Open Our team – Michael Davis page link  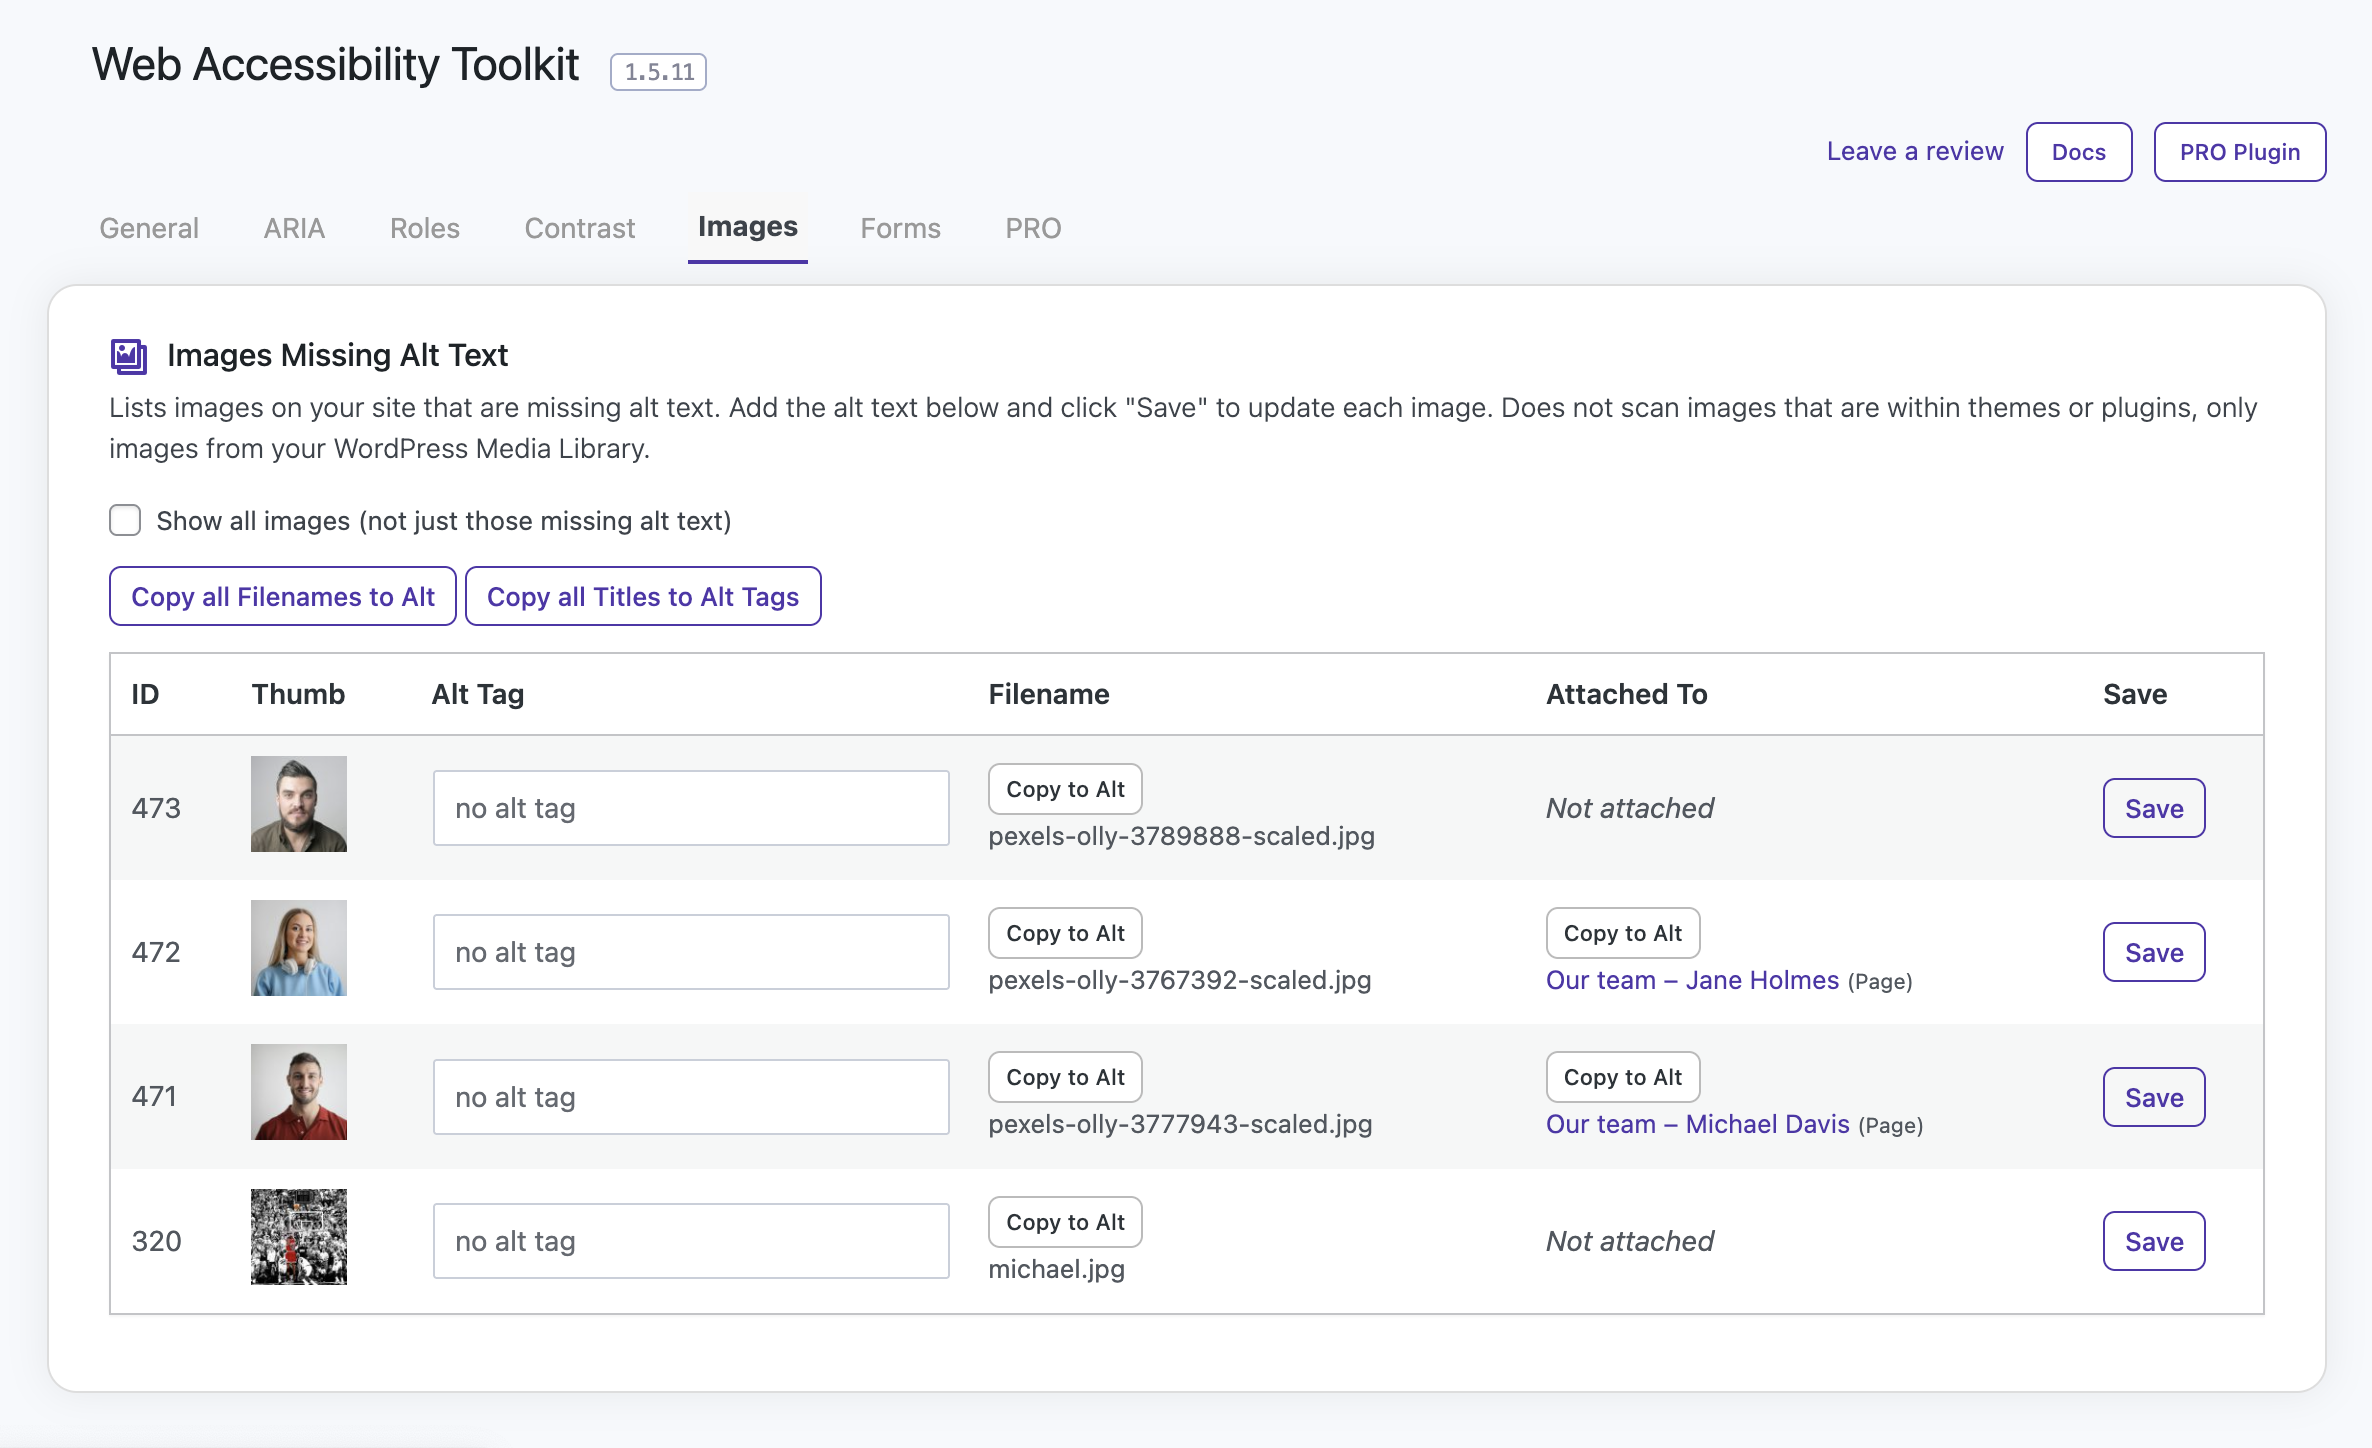point(1697,1124)
